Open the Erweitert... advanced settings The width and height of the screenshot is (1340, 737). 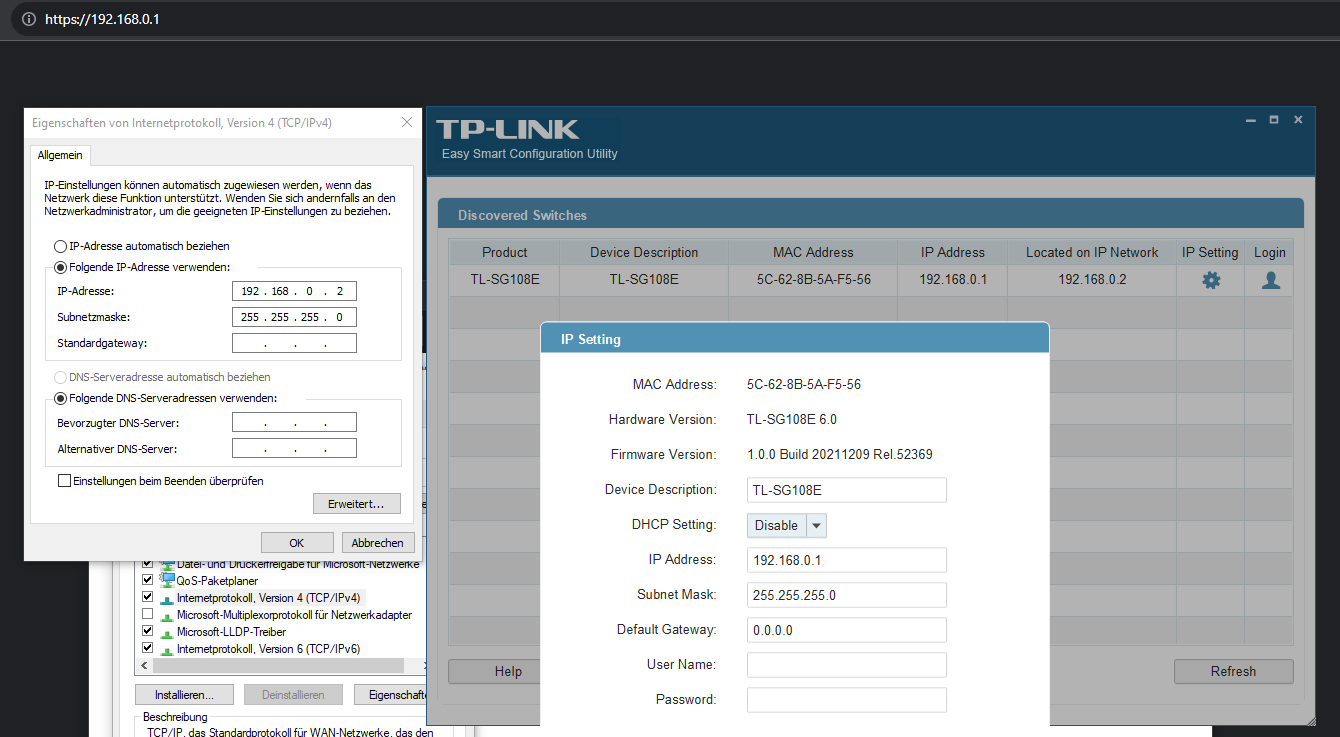(357, 504)
